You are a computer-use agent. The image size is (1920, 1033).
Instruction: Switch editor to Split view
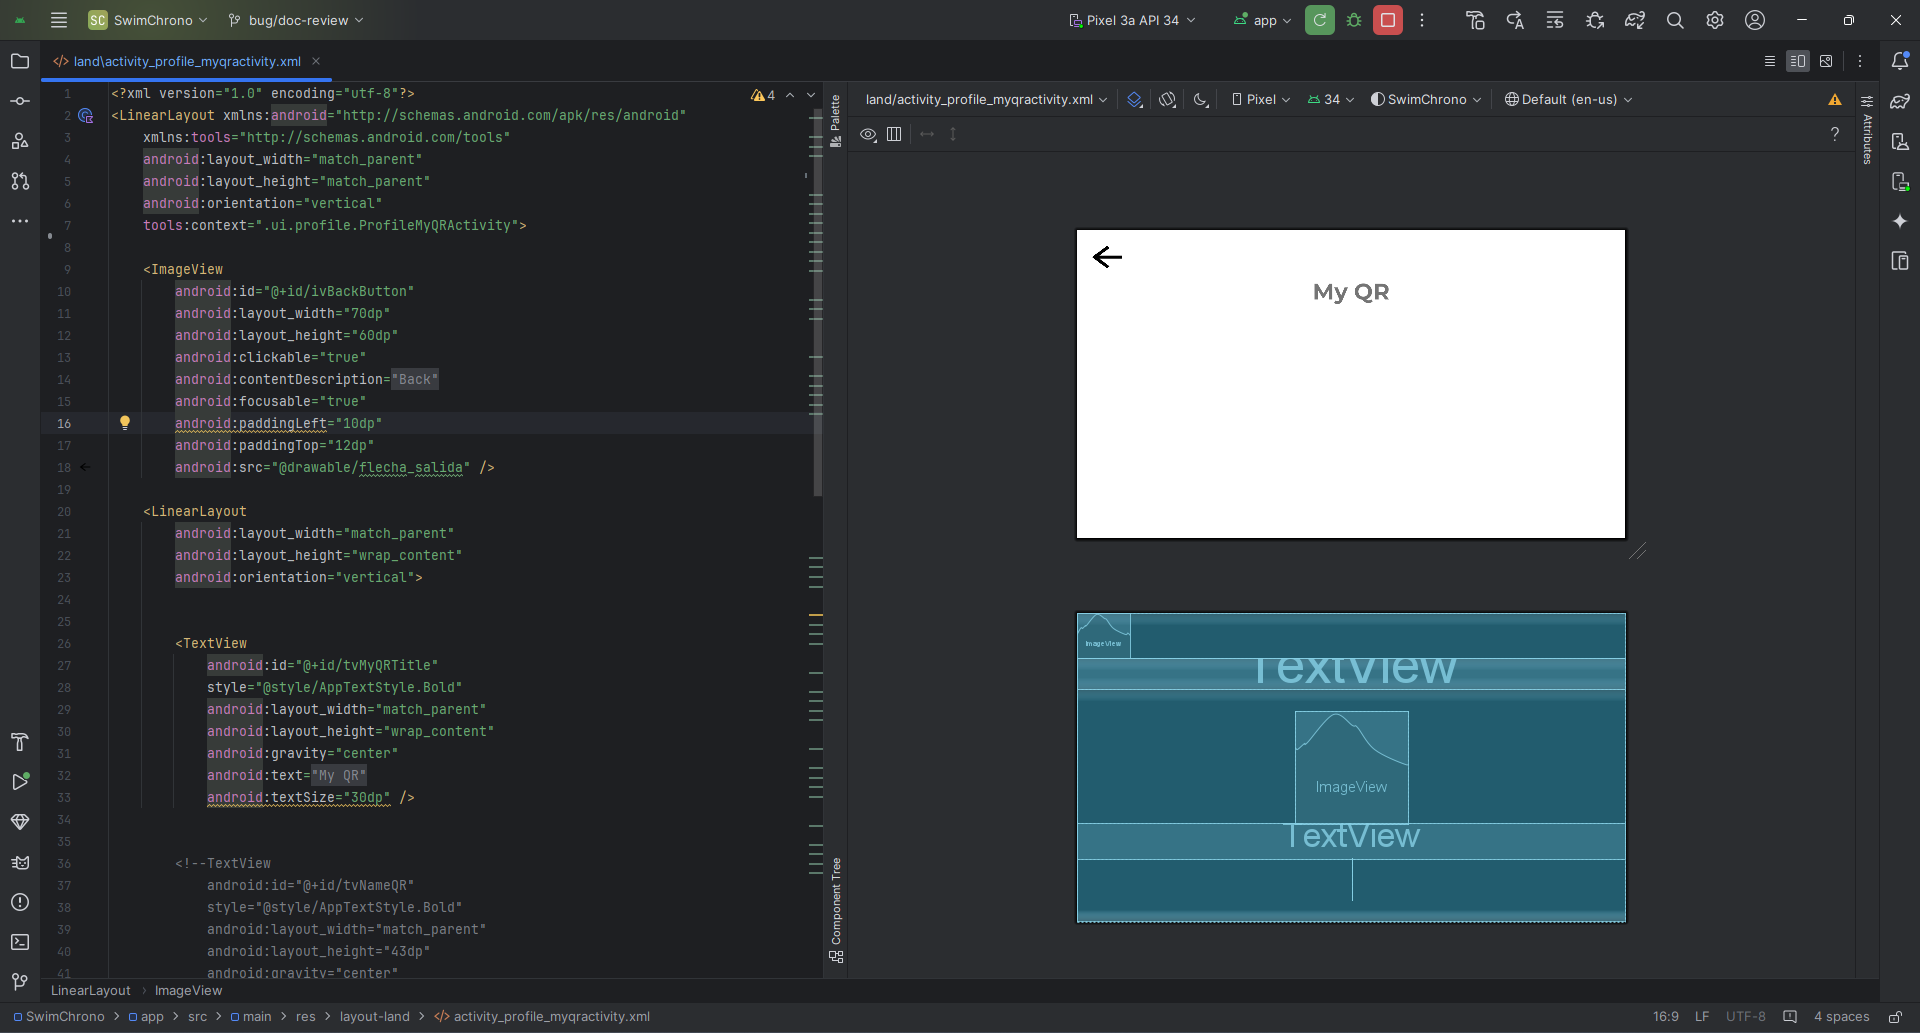[1798, 61]
